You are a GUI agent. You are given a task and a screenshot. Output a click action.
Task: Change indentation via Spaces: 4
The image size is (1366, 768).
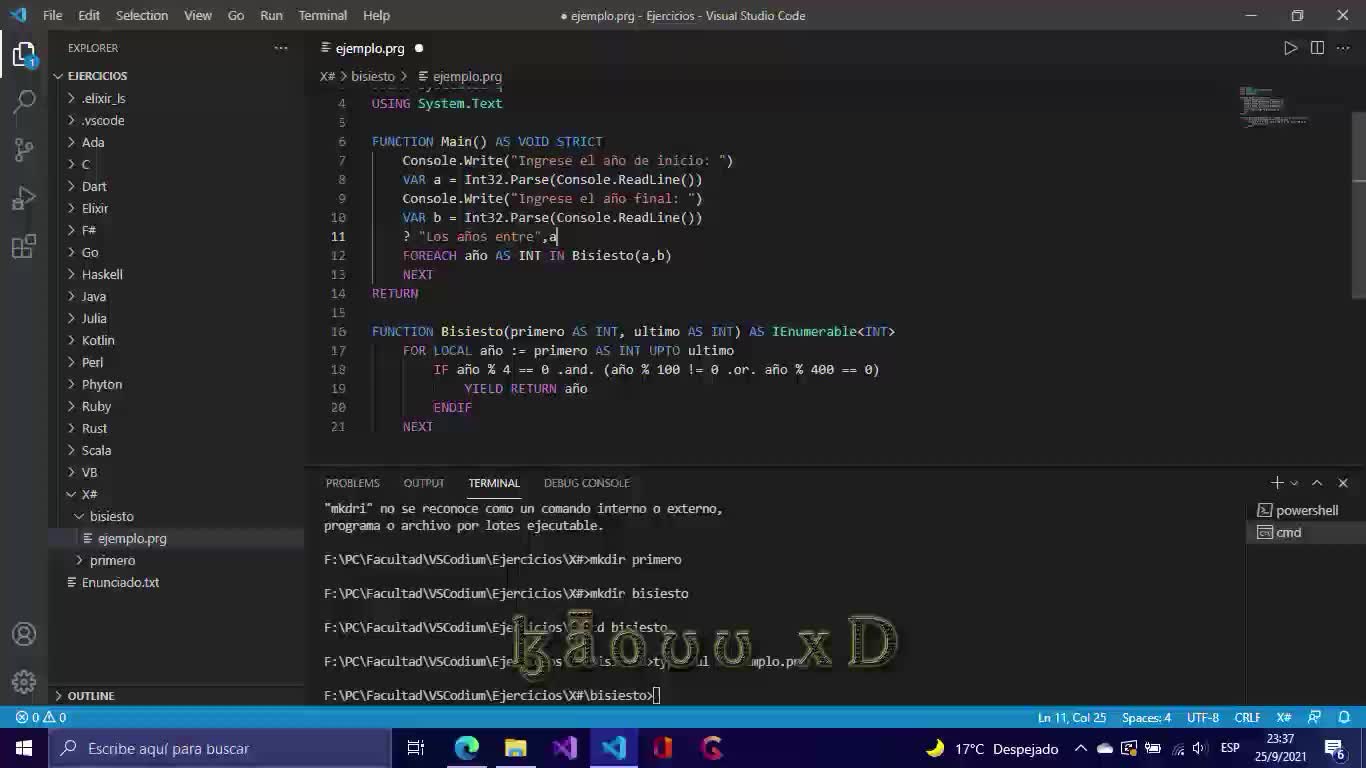(x=1146, y=718)
